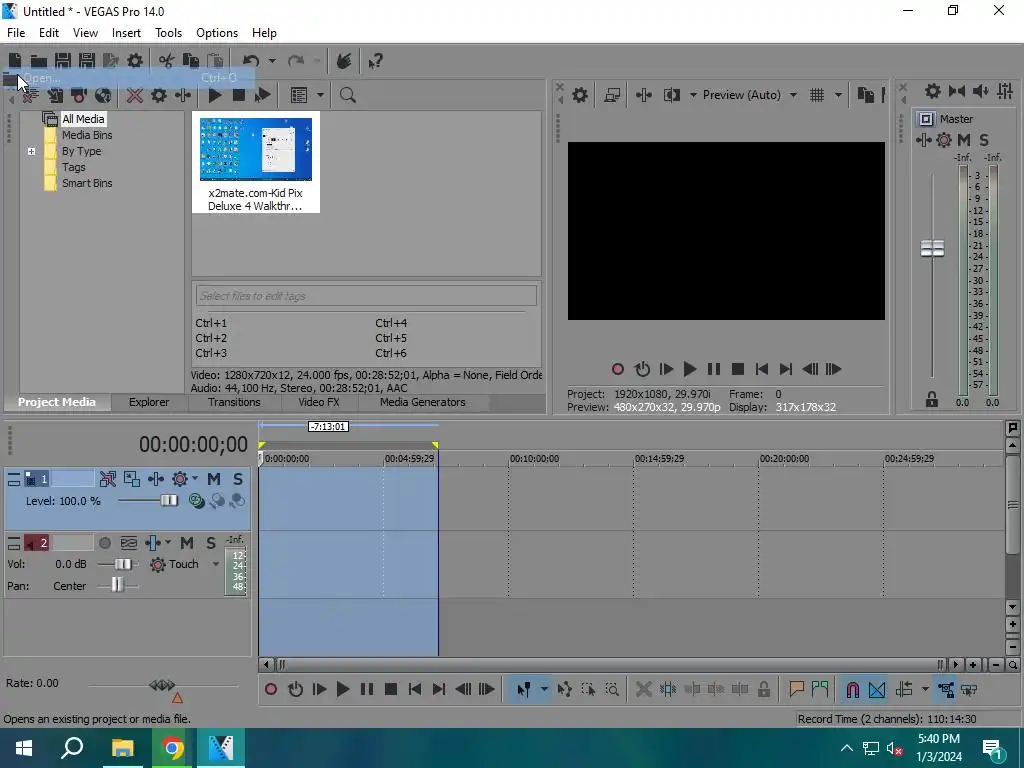Open split screen view dropdown arrow

click(x=693, y=95)
